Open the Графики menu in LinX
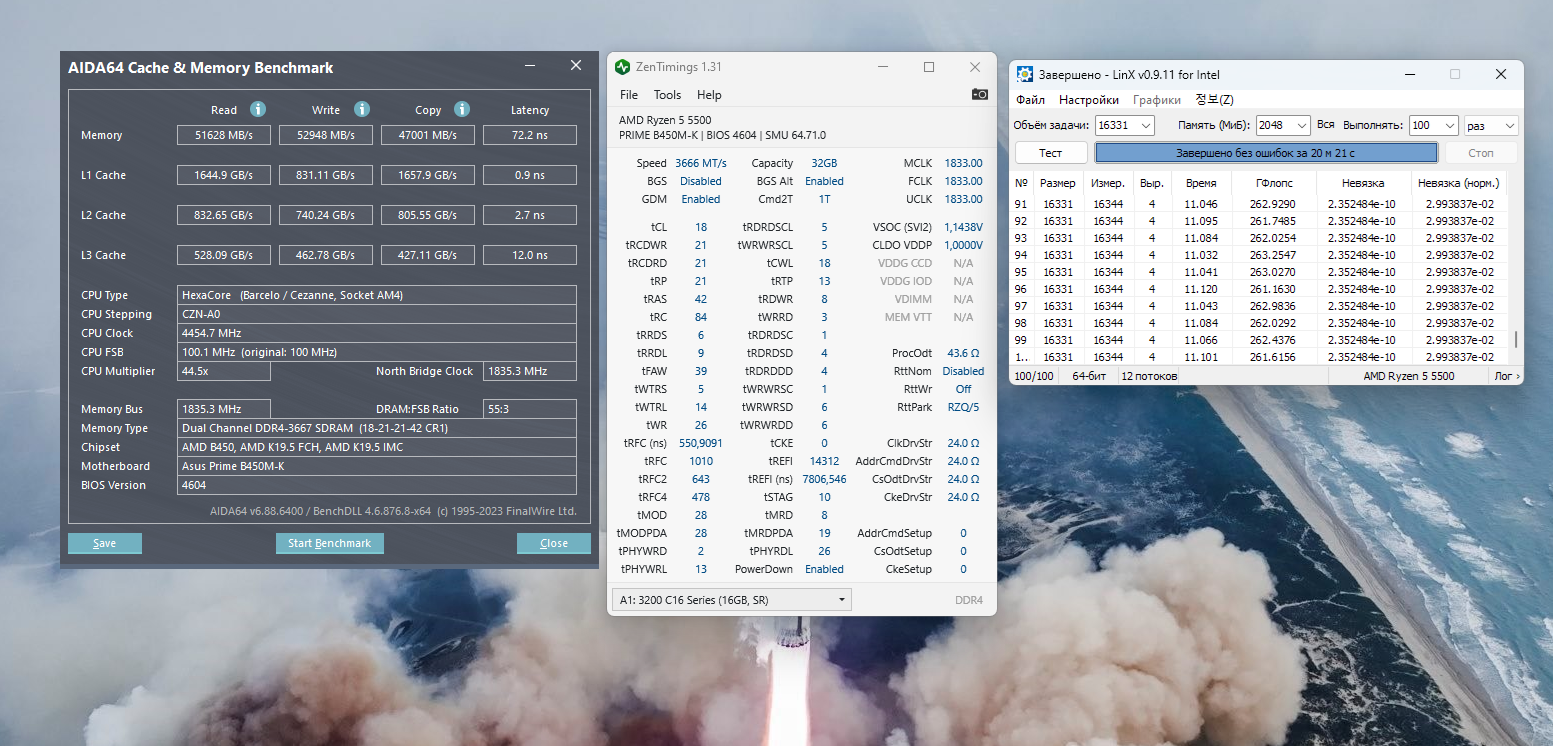This screenshot has width=1553, height=746. 1157,100
